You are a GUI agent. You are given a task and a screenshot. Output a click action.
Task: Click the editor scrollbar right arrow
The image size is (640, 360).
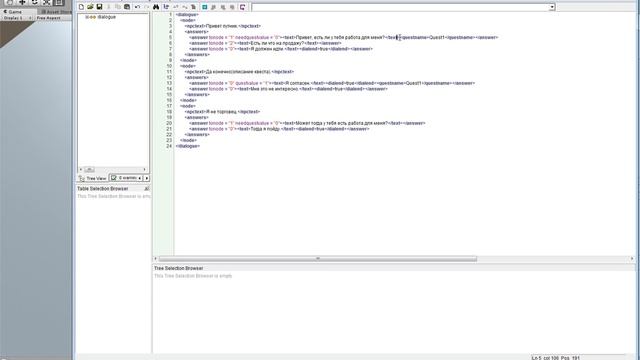point(632,259)
